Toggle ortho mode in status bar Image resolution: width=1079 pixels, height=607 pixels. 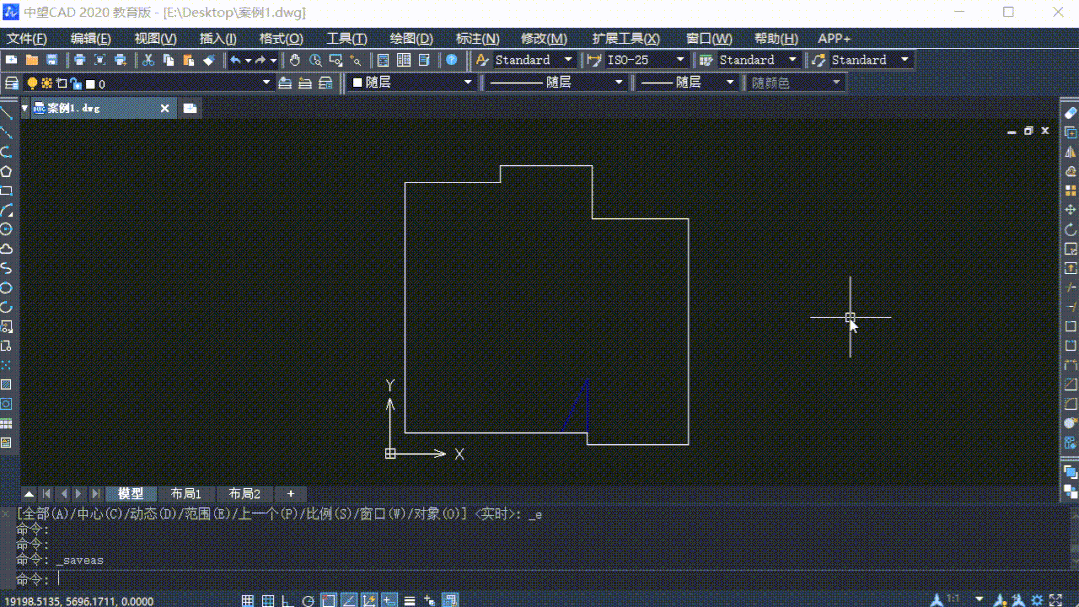(x=288, y=600)
